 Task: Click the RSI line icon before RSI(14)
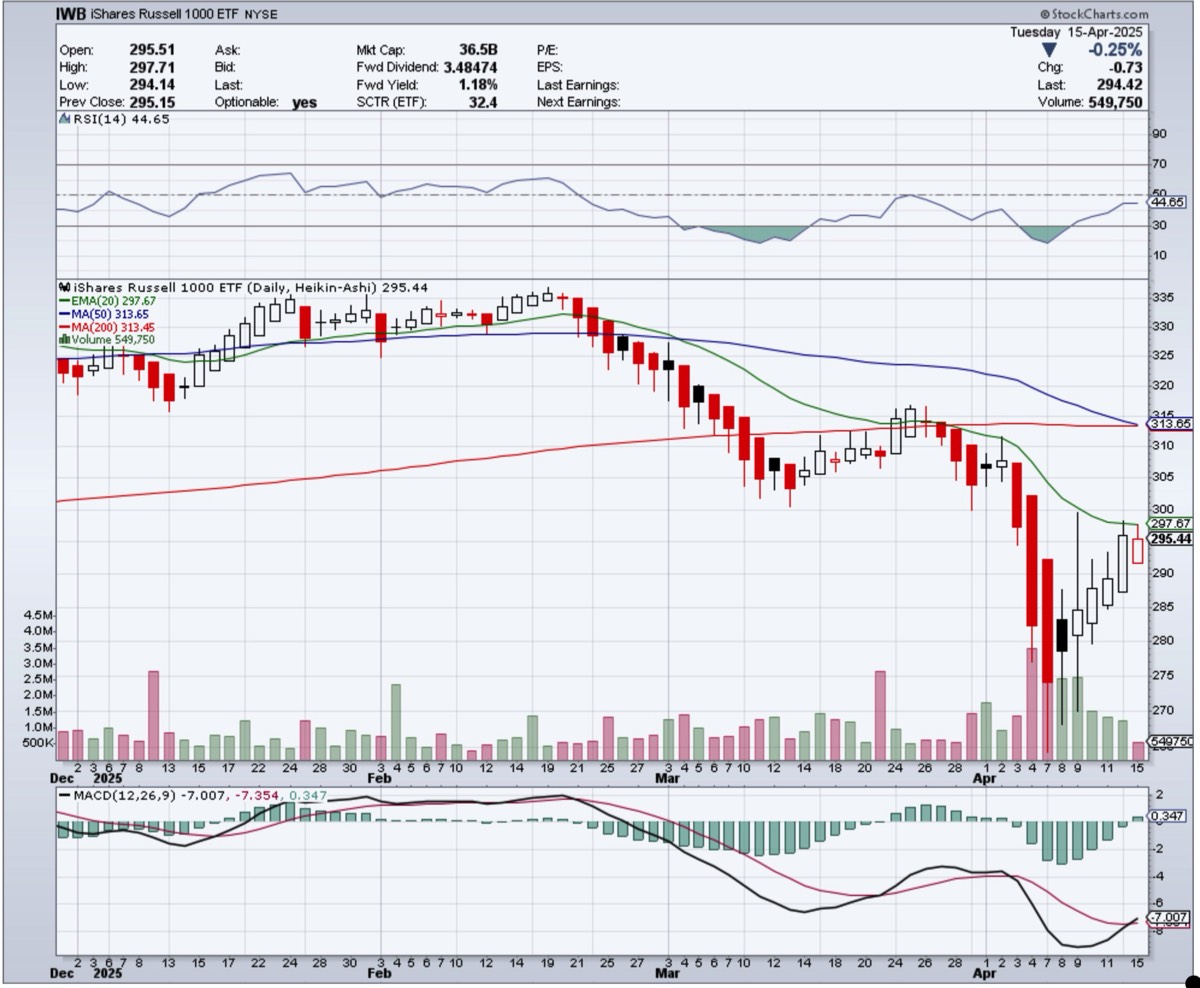(65, 120)
